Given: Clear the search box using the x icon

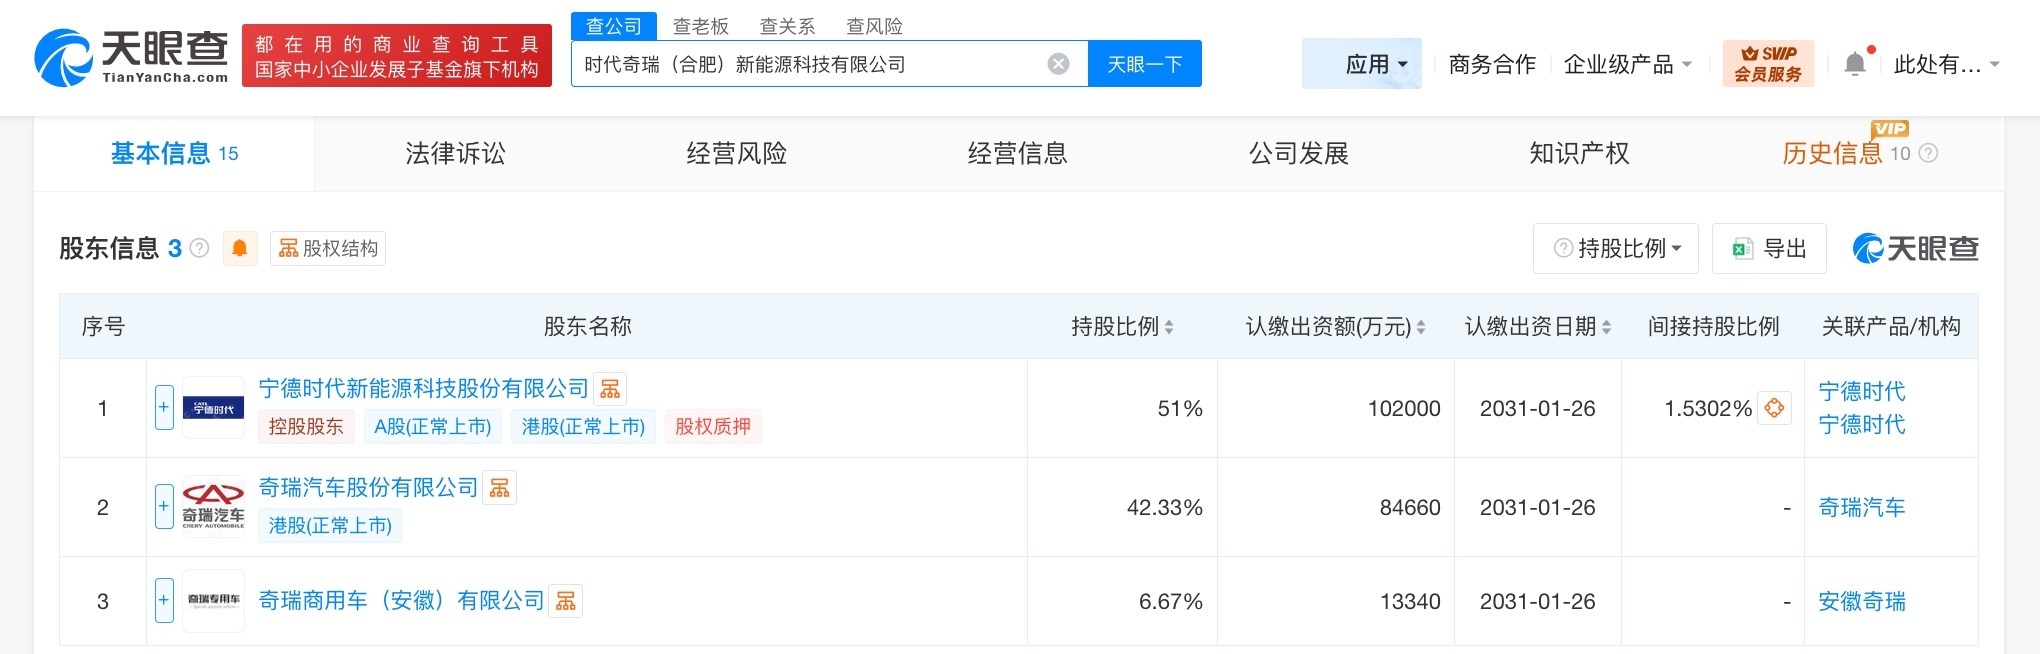Looking at the screenshot, I should click(x=1058, y=63).
